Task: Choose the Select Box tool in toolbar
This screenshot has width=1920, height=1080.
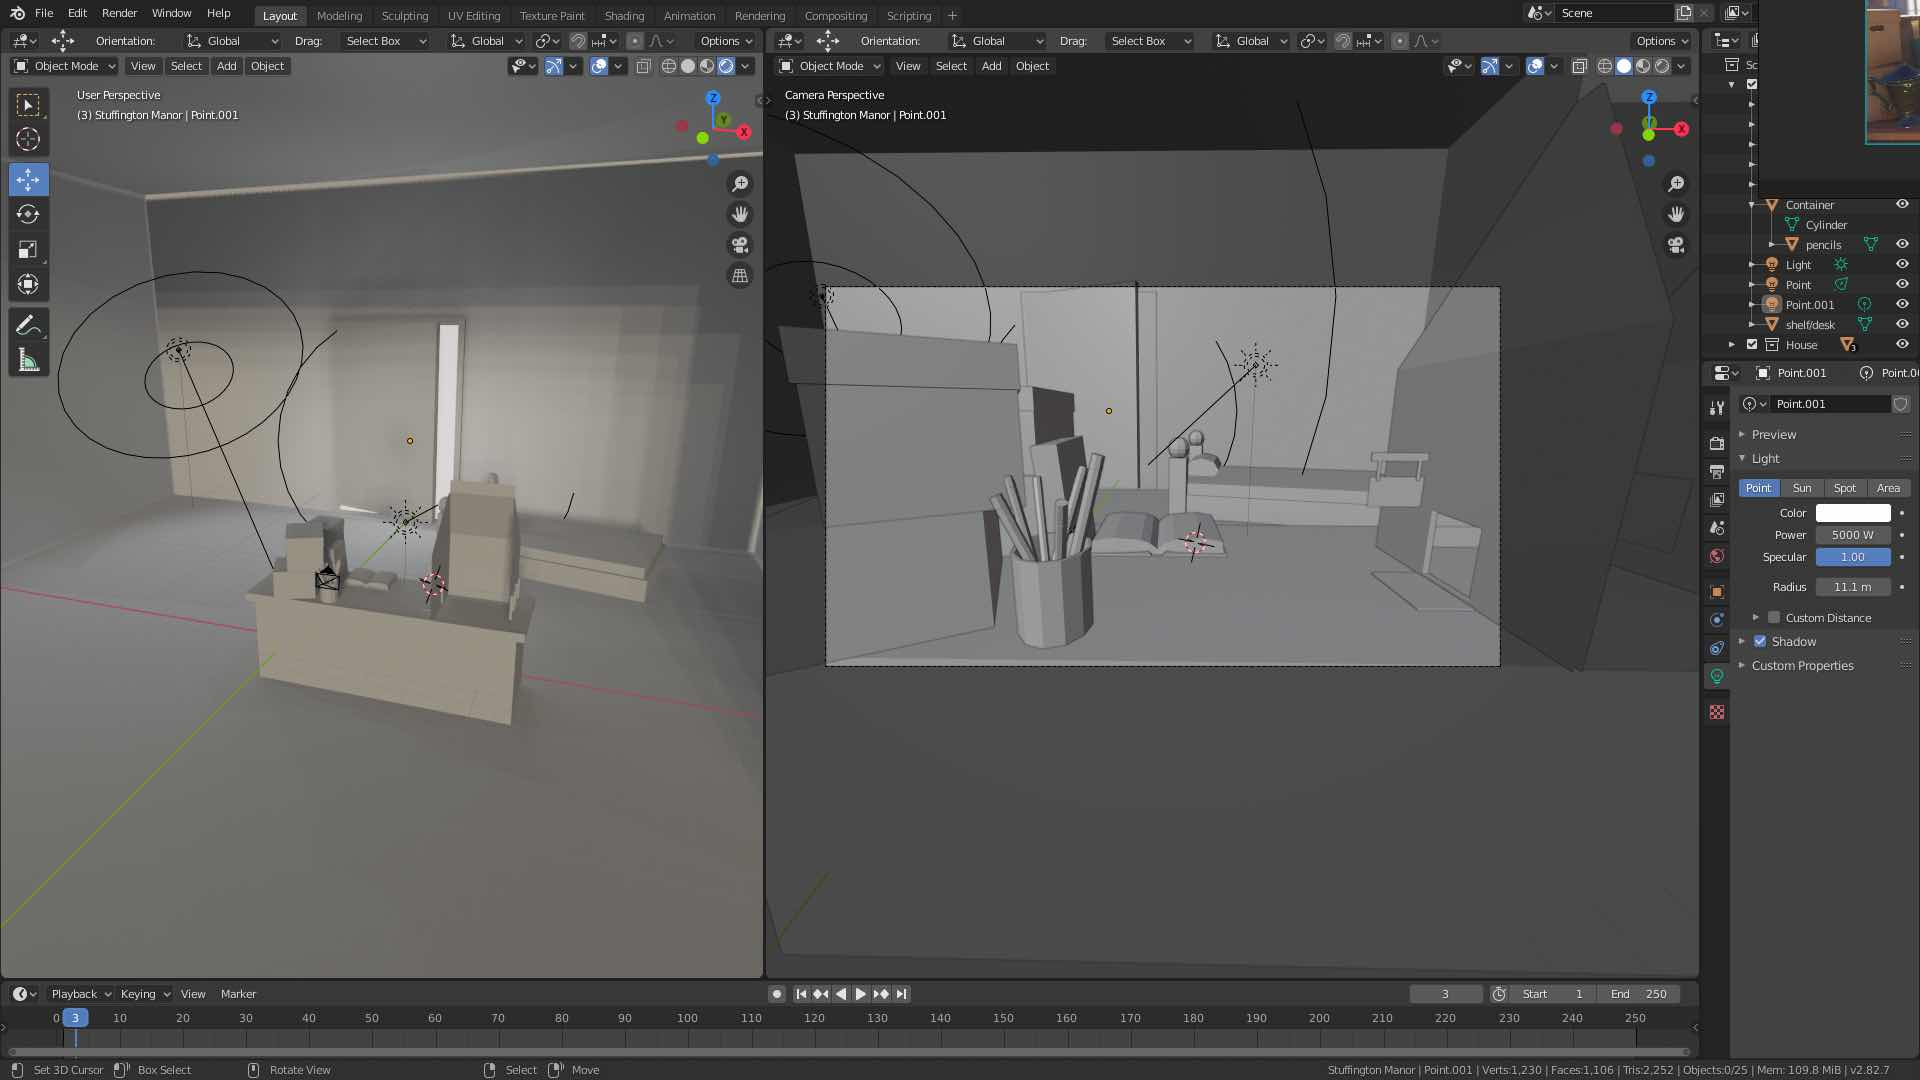Action: [28, 105]
